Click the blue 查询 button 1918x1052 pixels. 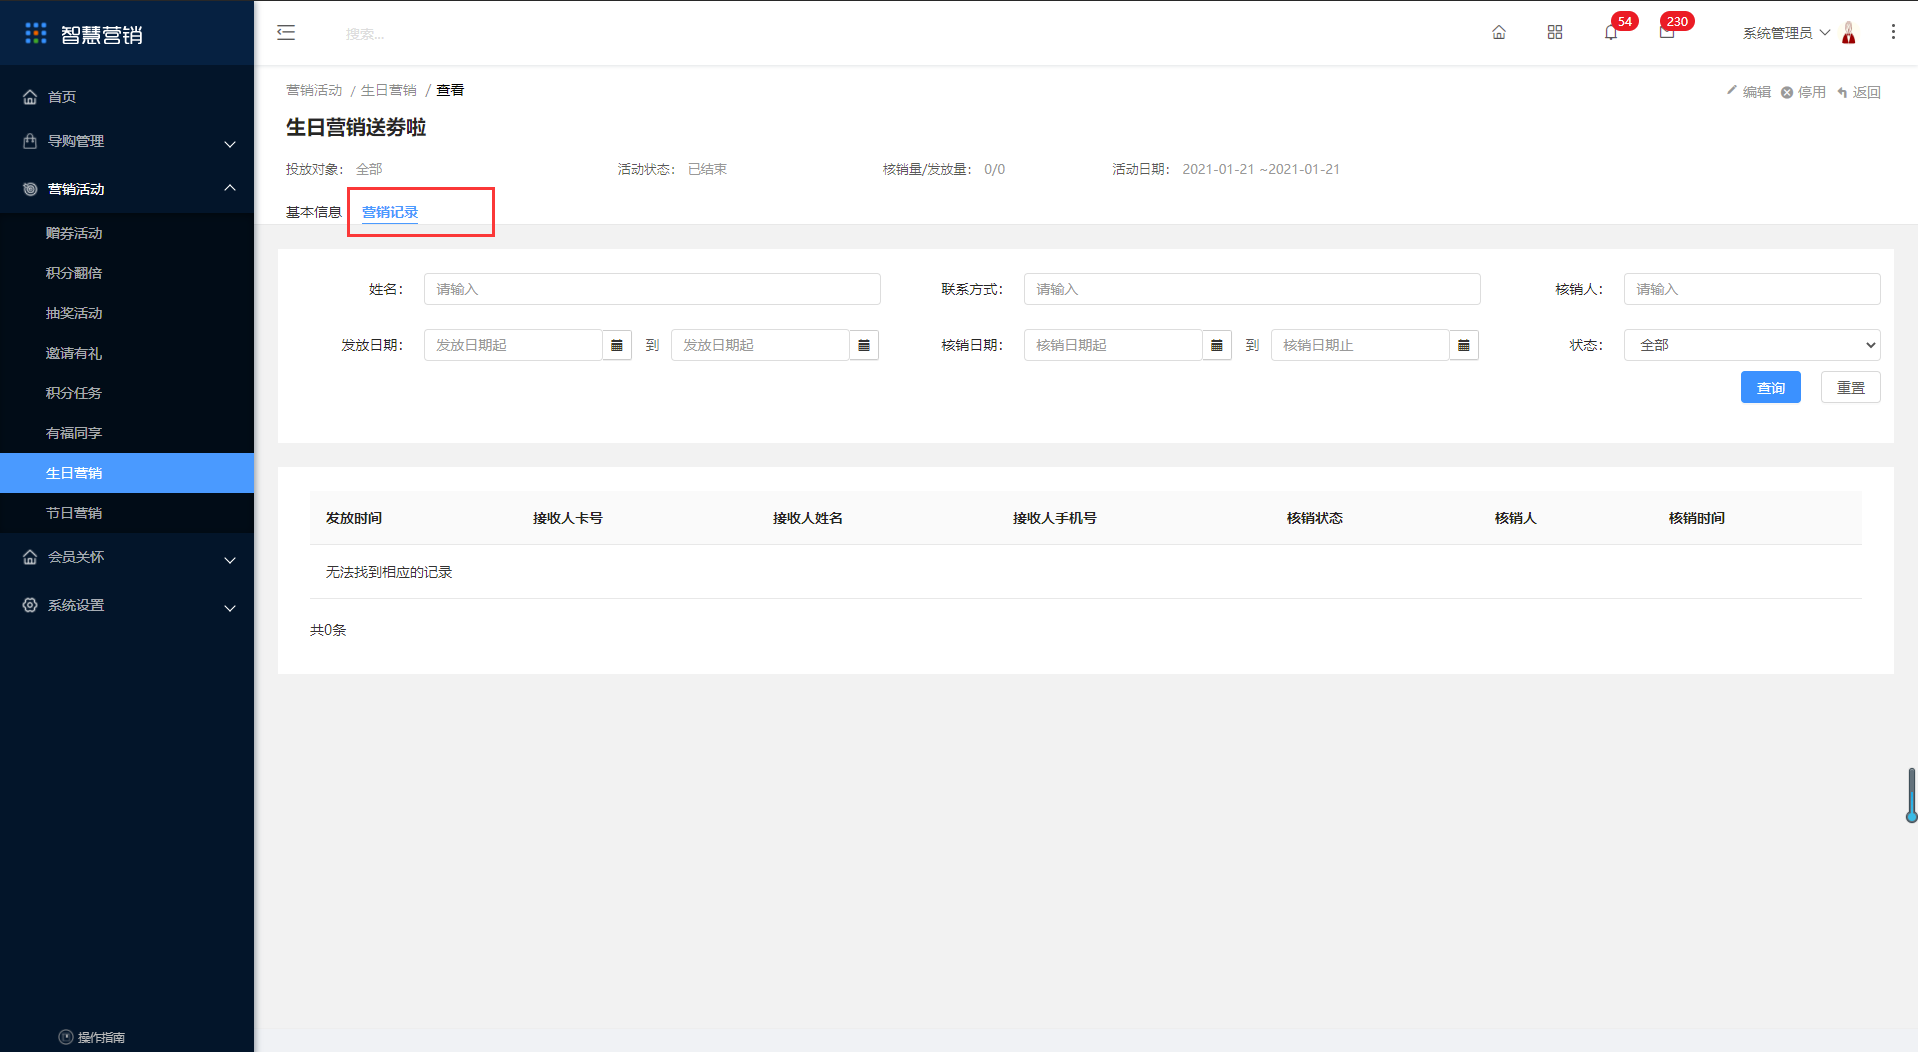1770,387
